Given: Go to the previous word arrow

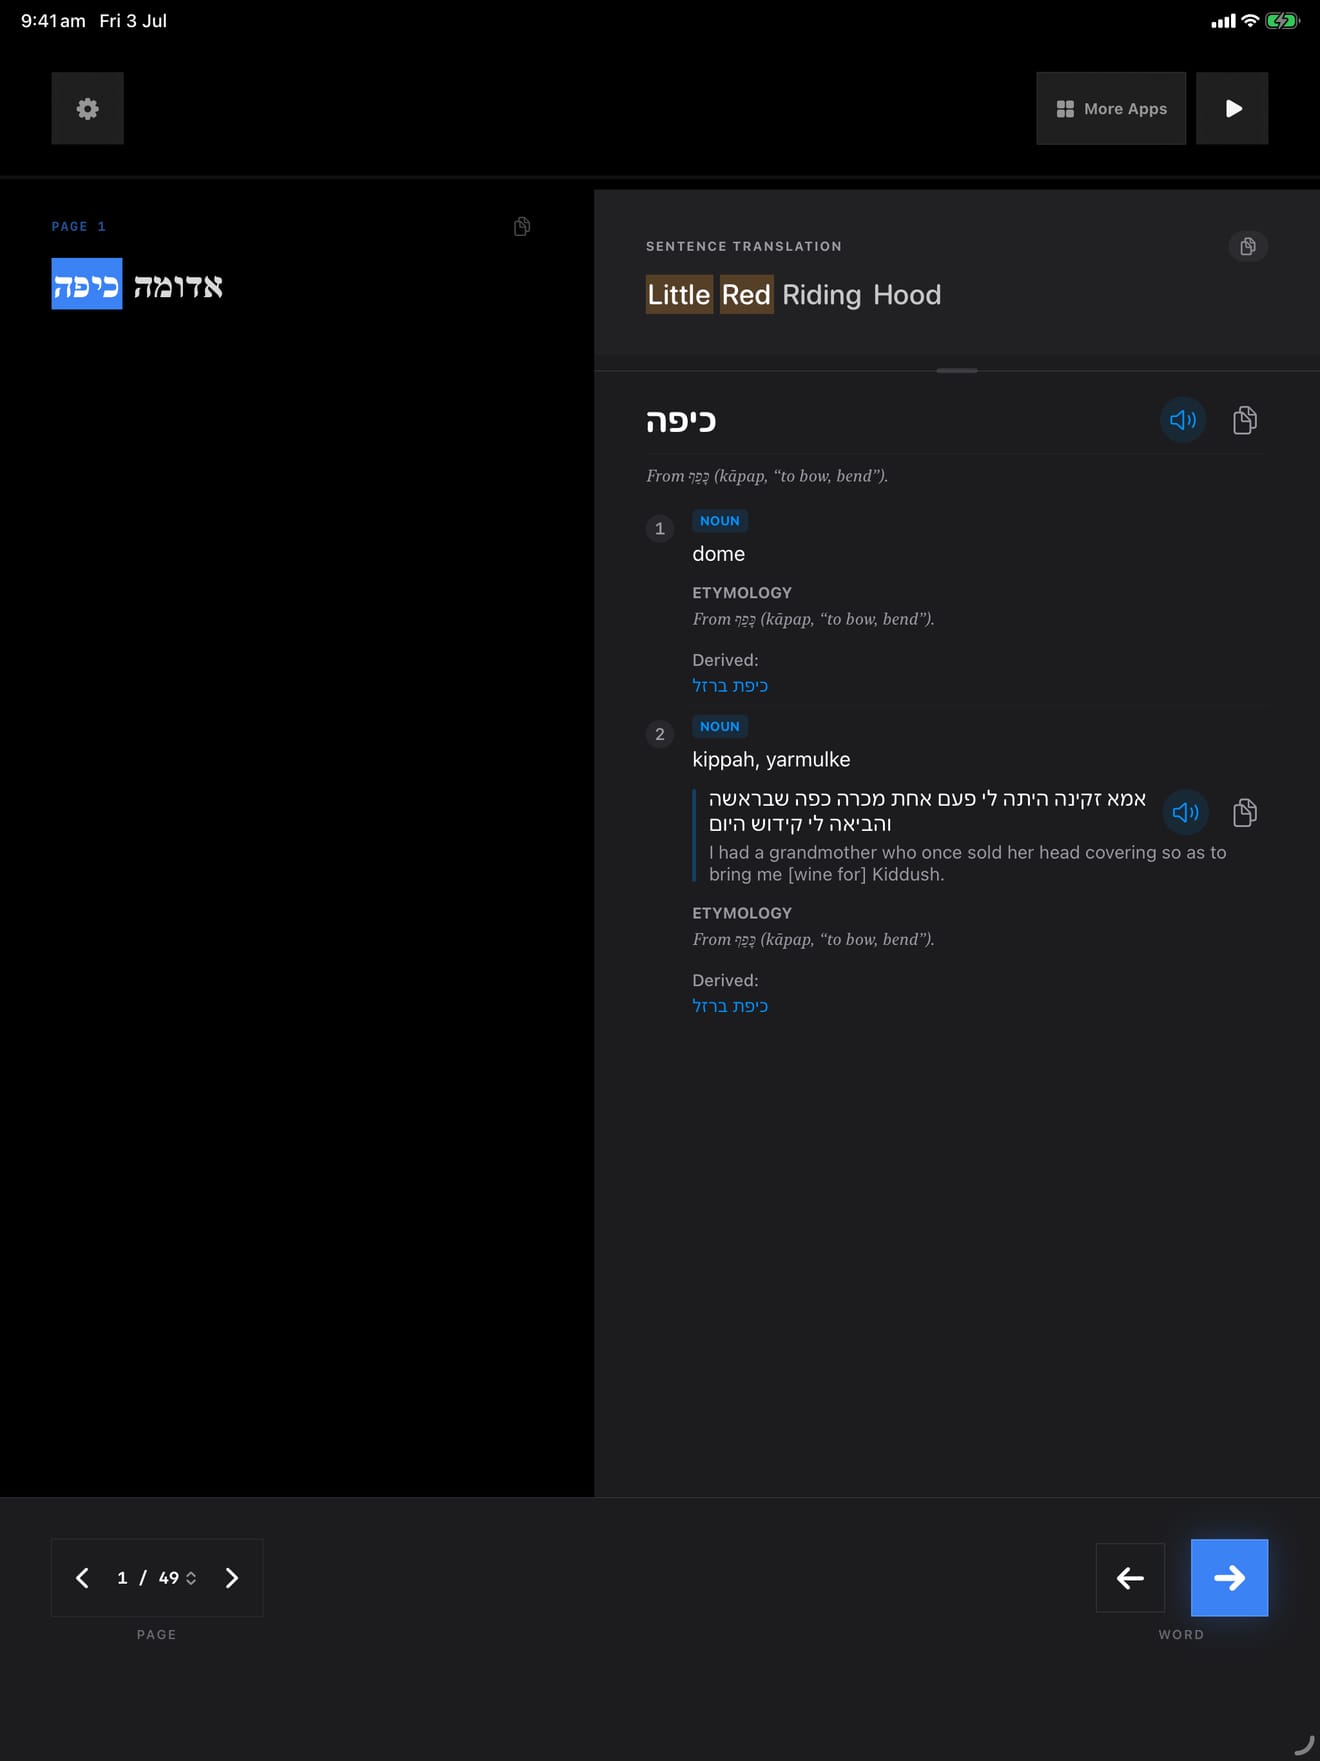Looking at the screenshot, I should click(1130, 1578).
